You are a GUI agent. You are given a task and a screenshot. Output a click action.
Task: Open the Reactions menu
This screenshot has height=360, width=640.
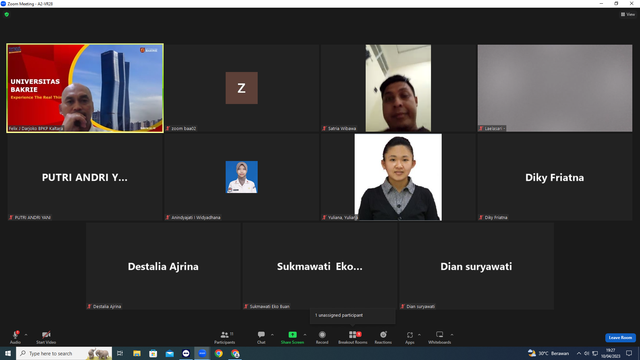point(383,337)
